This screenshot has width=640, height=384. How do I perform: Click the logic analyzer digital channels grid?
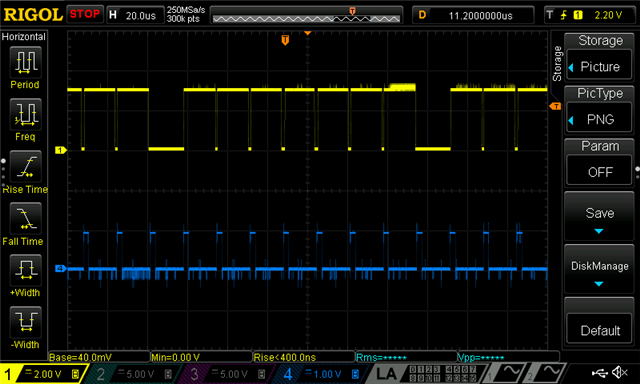click(443, 374)
